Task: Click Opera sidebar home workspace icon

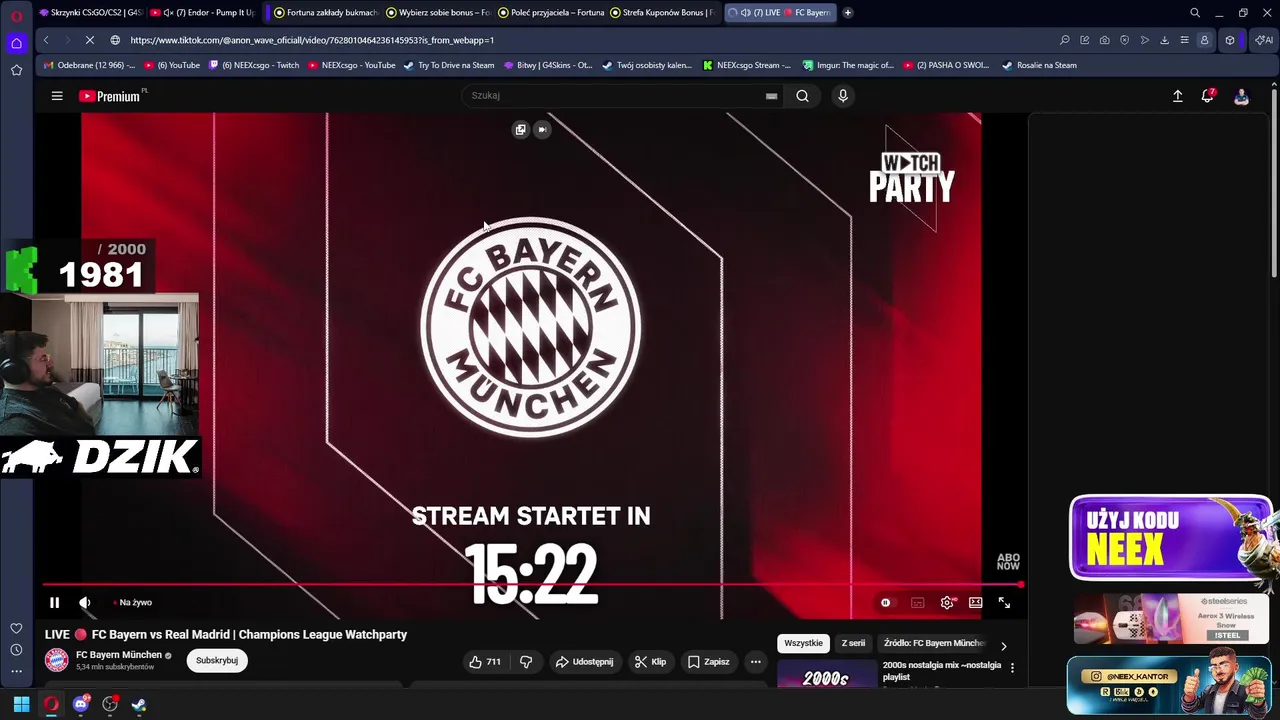Action: [16, 43]
